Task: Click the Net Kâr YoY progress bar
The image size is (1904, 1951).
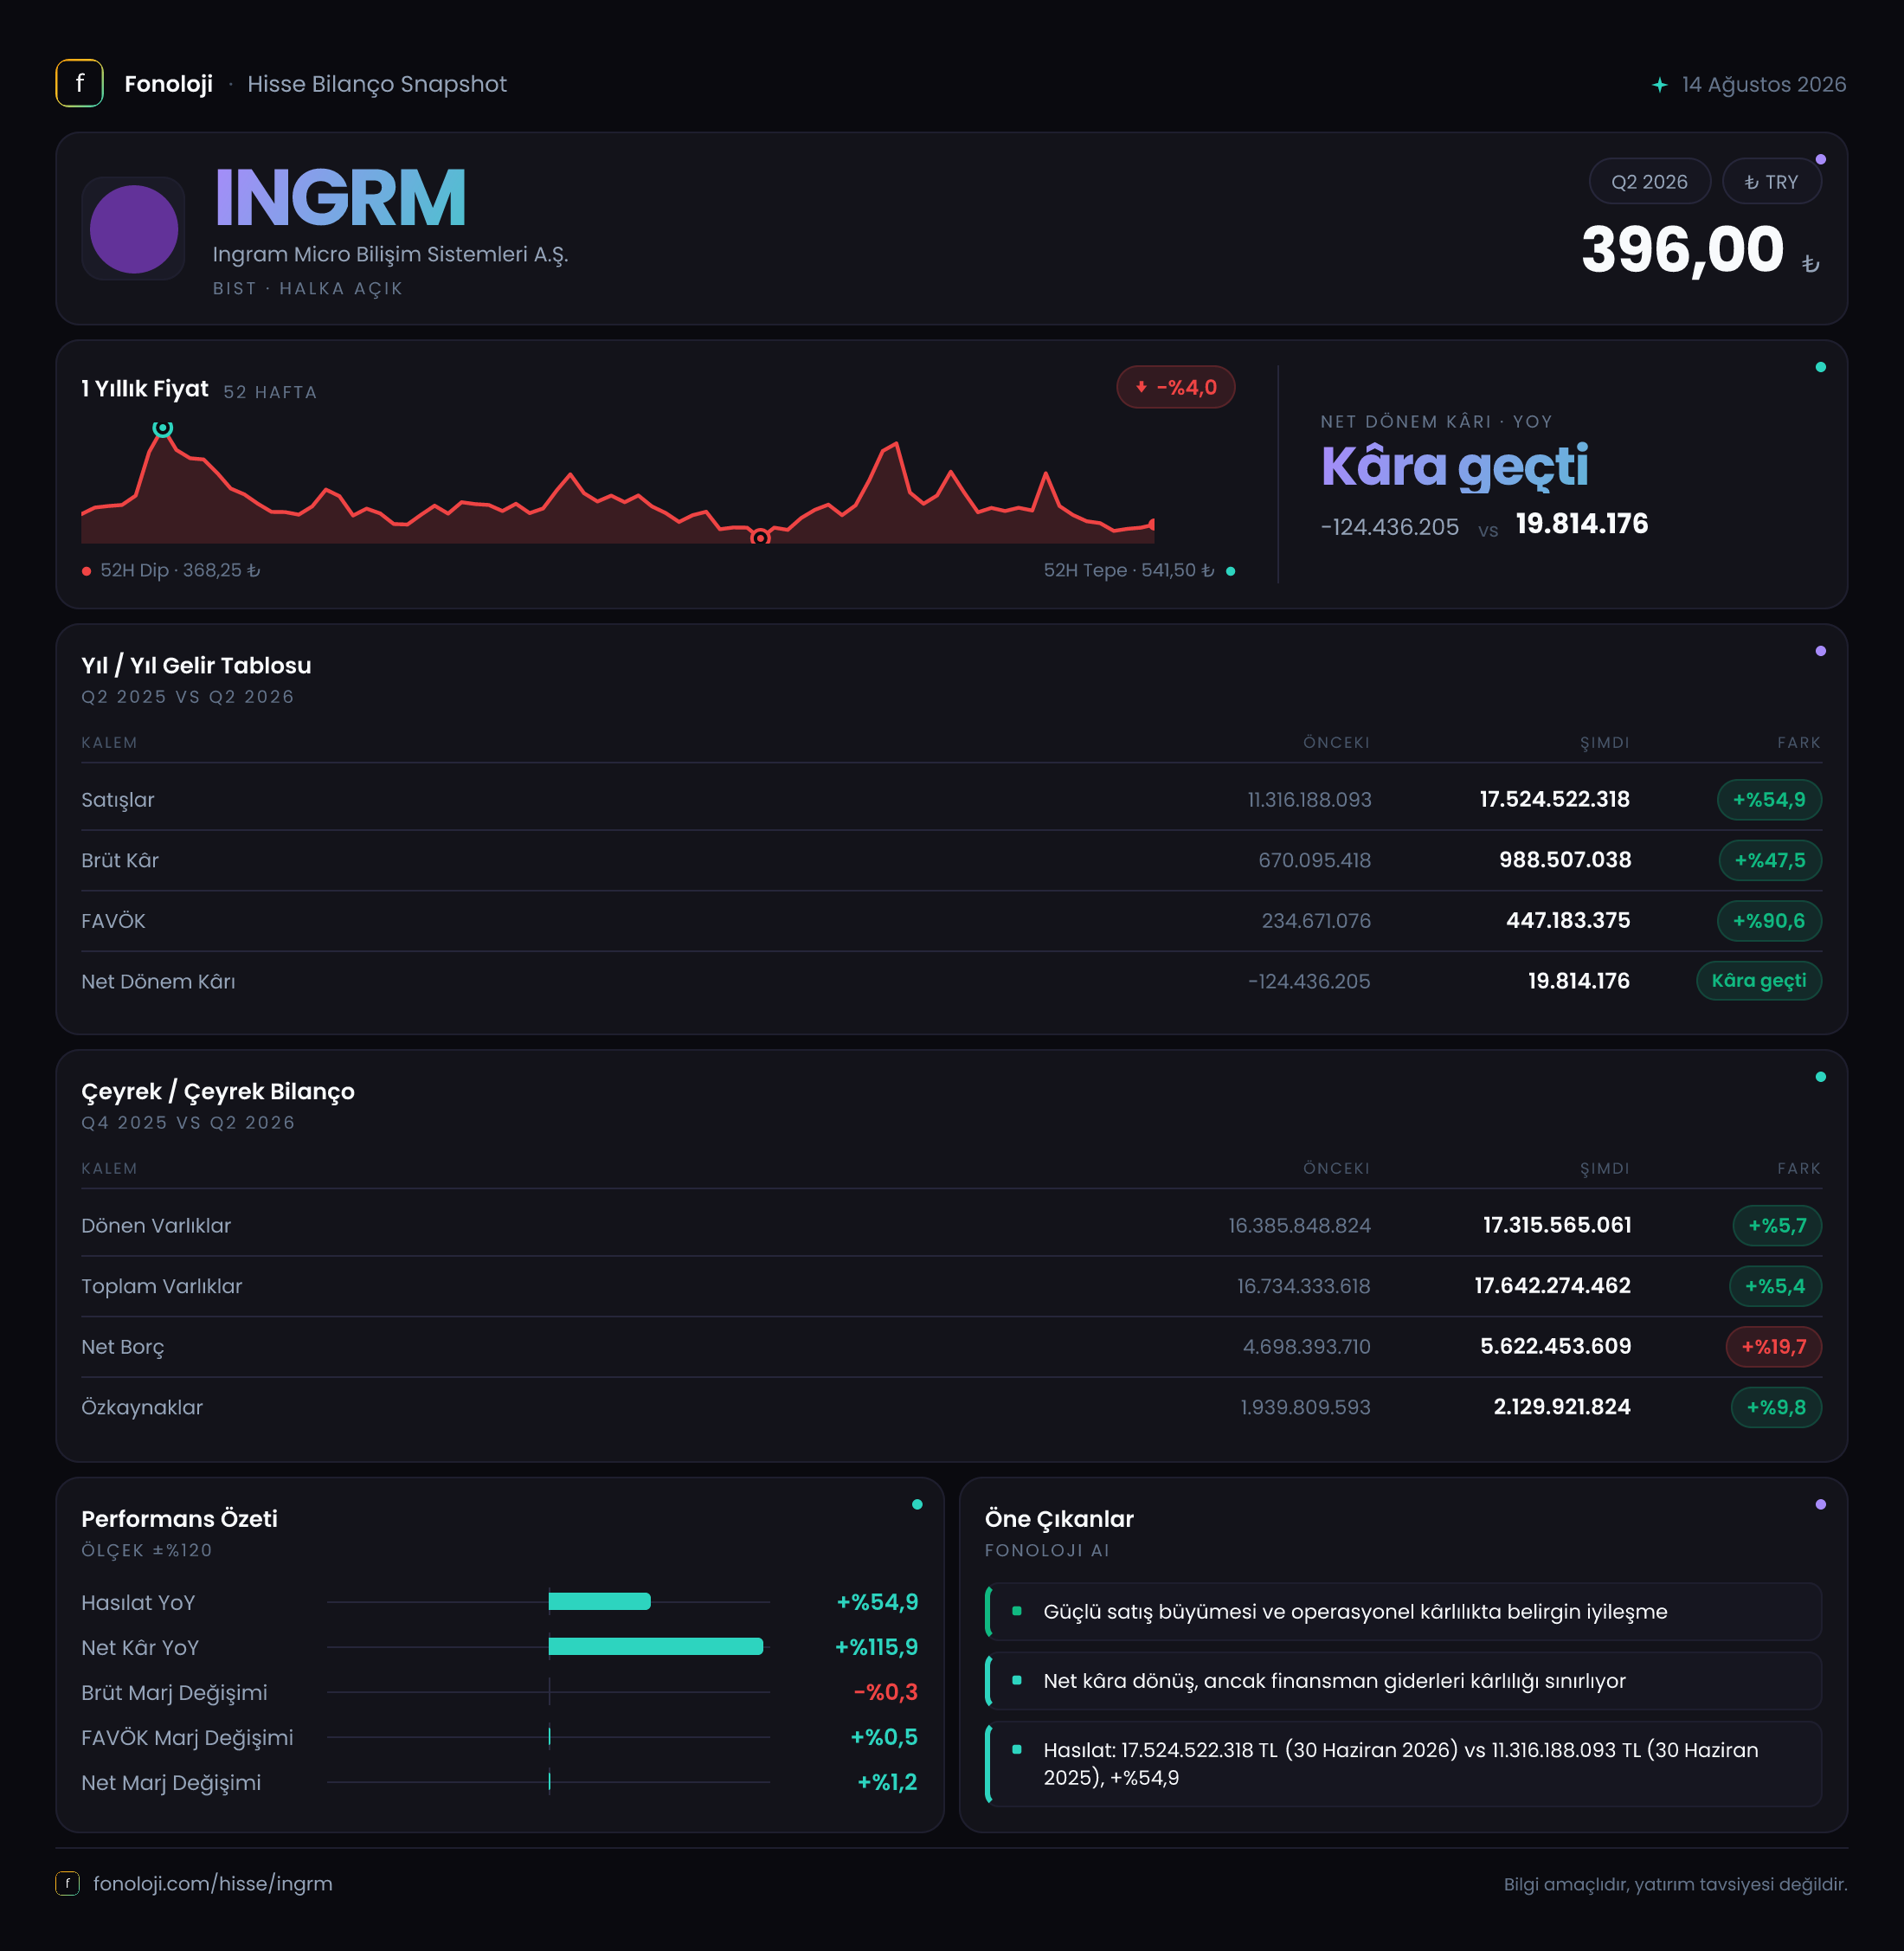Action: coord(656,1647)
